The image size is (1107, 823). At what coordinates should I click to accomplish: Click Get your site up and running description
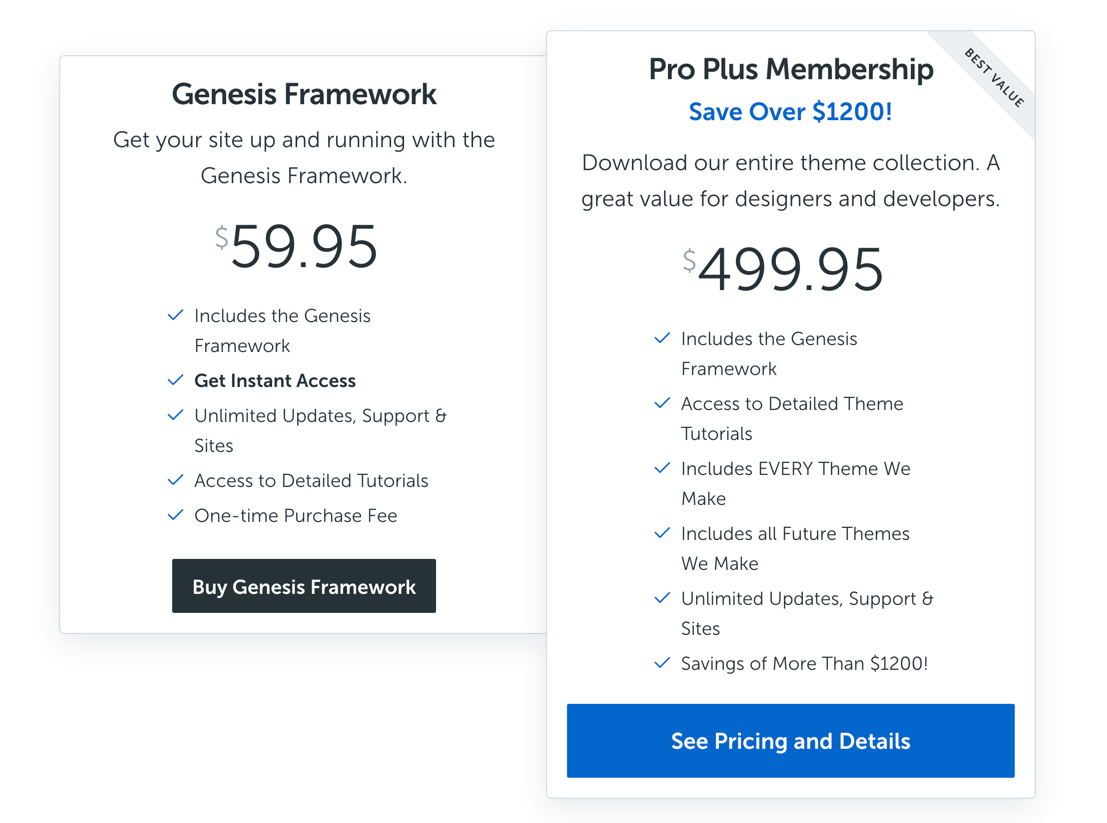[x=304, y=157]
